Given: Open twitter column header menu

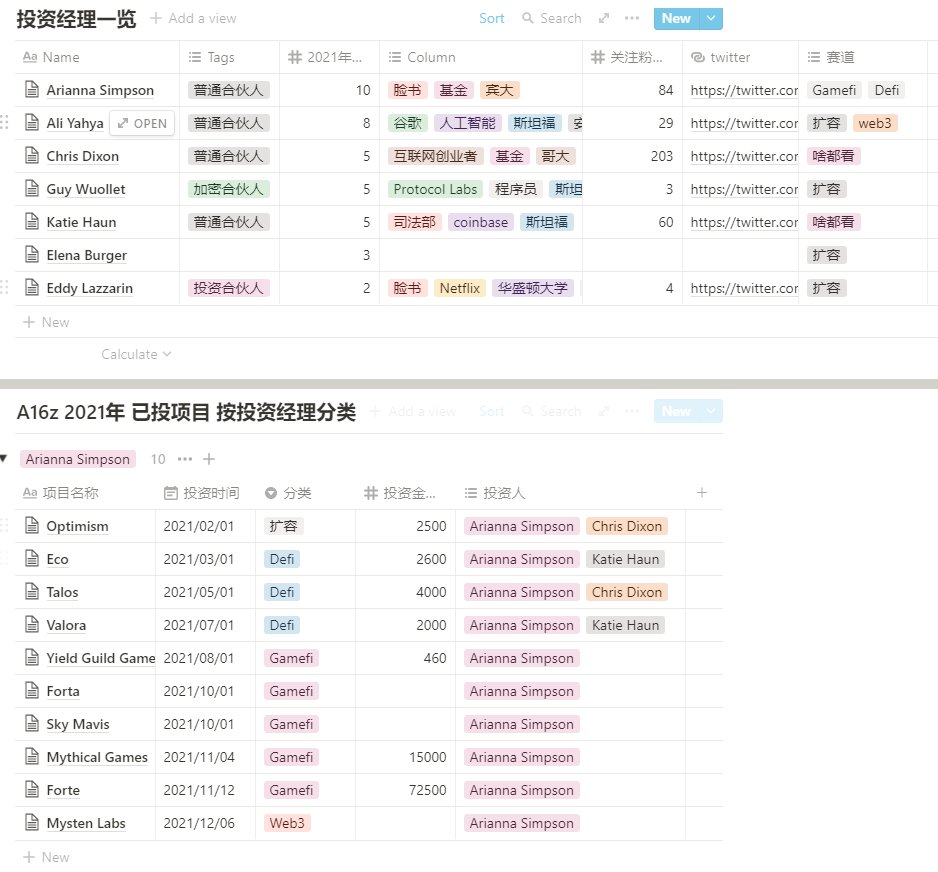Looking at the screenshot, I should pos(741,57).
